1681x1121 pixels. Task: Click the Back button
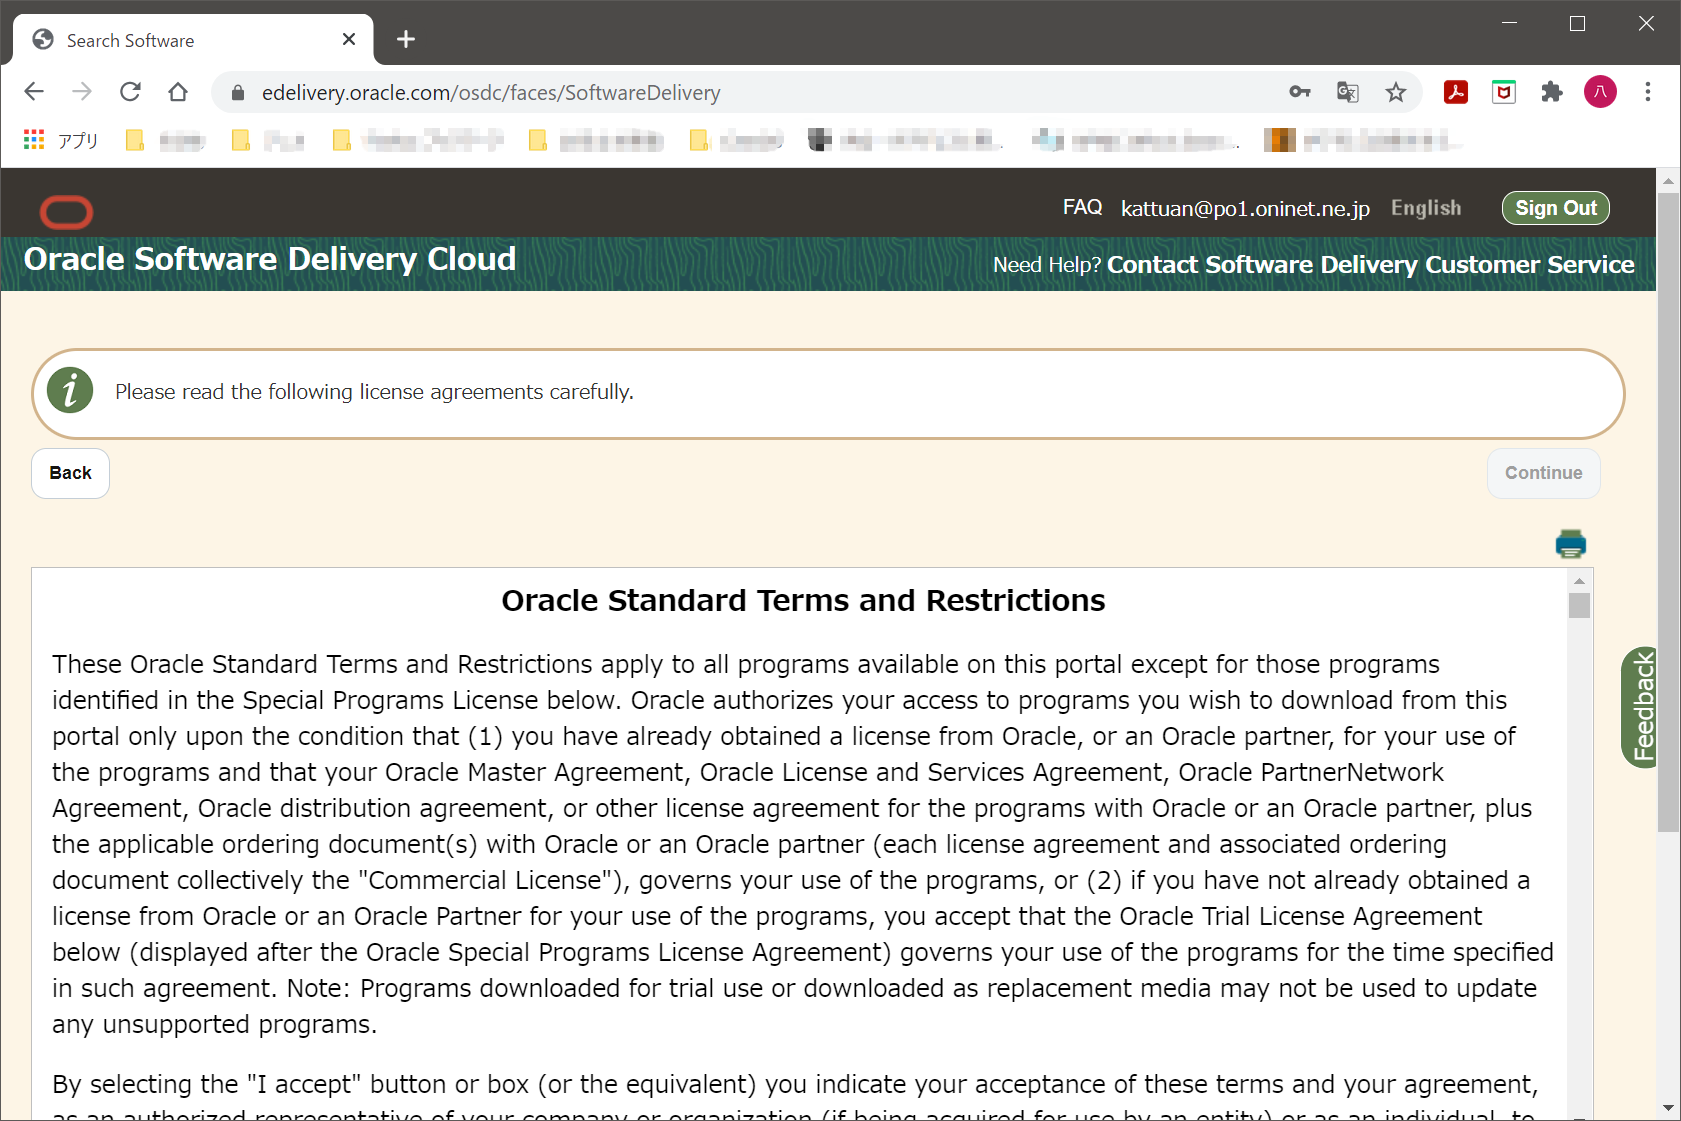coord(70,473)
